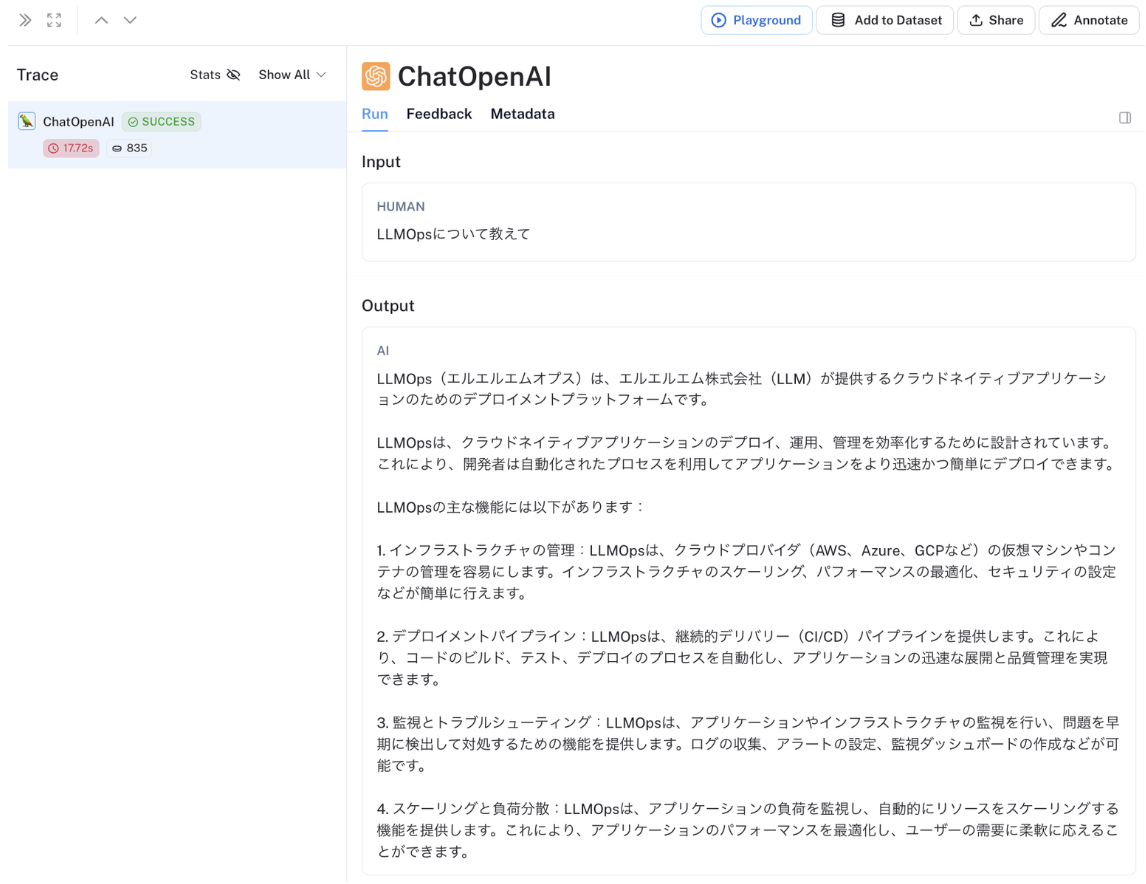The width and height of the screenshot is (1146, 884).
Task: Click output item 4 about スケーリングと負荷分散
Action: tap(748, 830)
